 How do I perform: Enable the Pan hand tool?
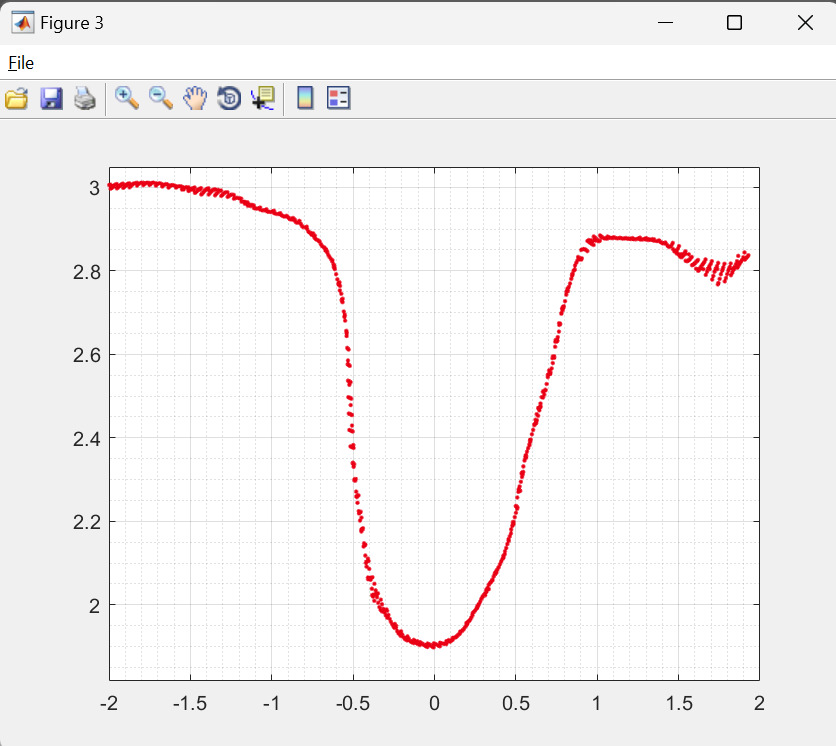point(195,98)
